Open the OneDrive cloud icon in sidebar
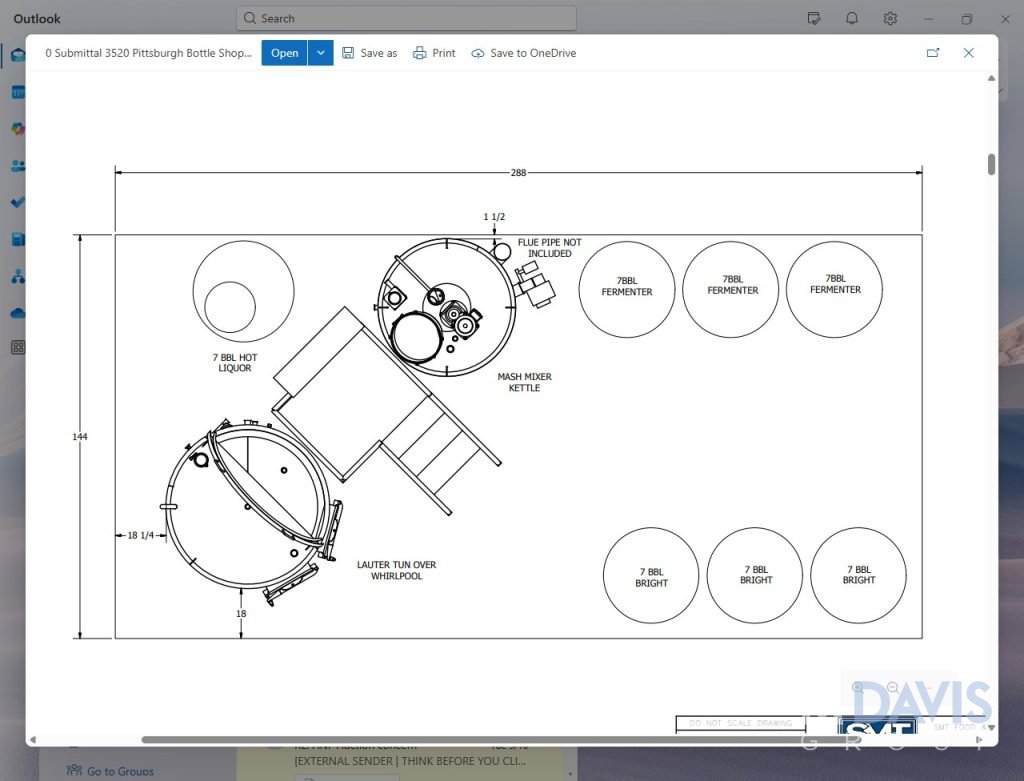The width and height of the screenshot is (1024, 781). tap(18, 313)
